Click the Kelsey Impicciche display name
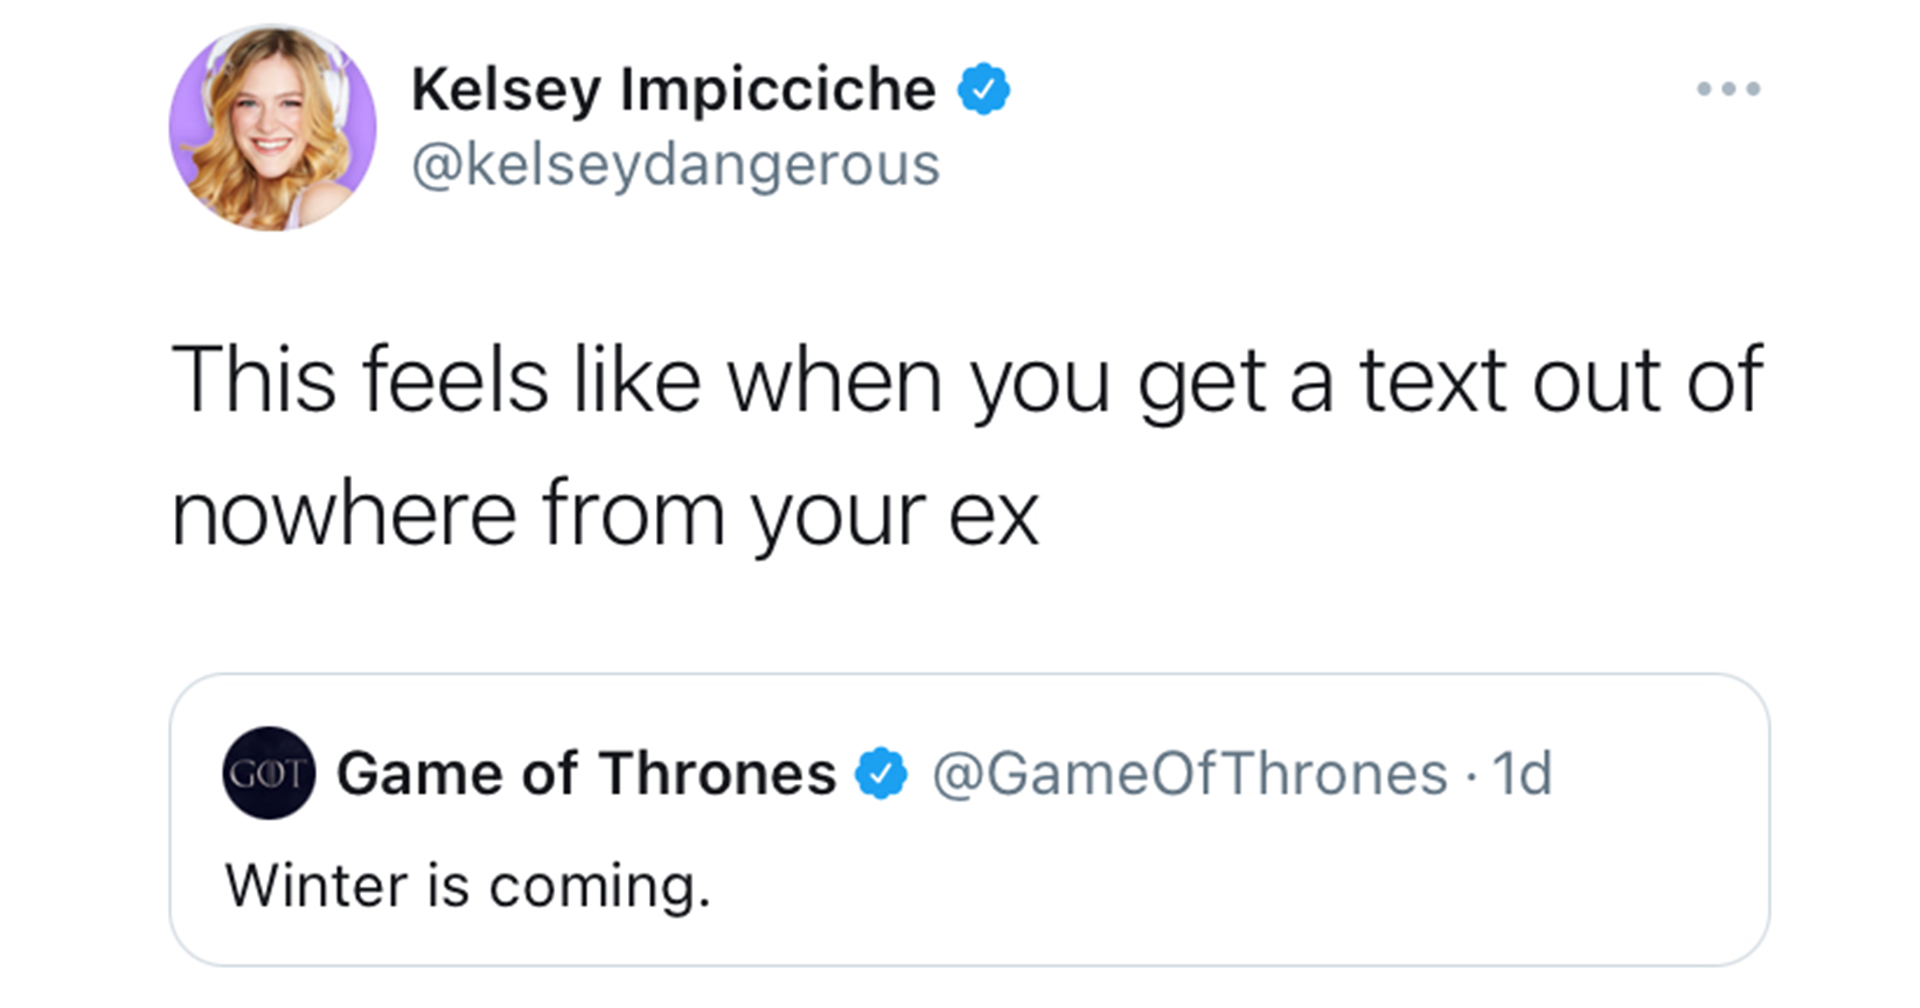Screen dimensions: 1920x1008 point(673,89)
